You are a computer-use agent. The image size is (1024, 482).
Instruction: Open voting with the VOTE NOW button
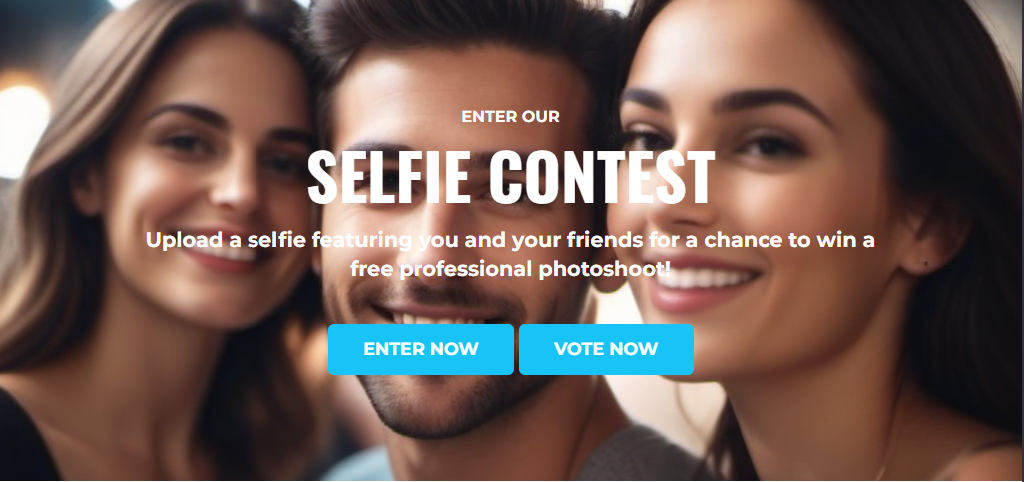(x=606, y=349)
